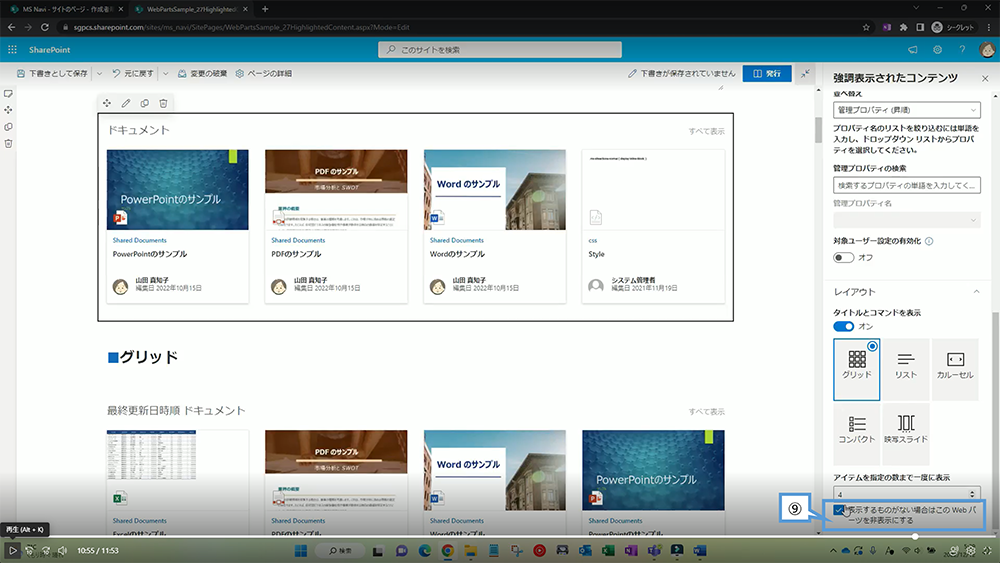The width and height of the screenshot is (1000, 563).
Task: Adjust the items count stepper arrows
Action: pyautogui.click(x=972, y=494)
